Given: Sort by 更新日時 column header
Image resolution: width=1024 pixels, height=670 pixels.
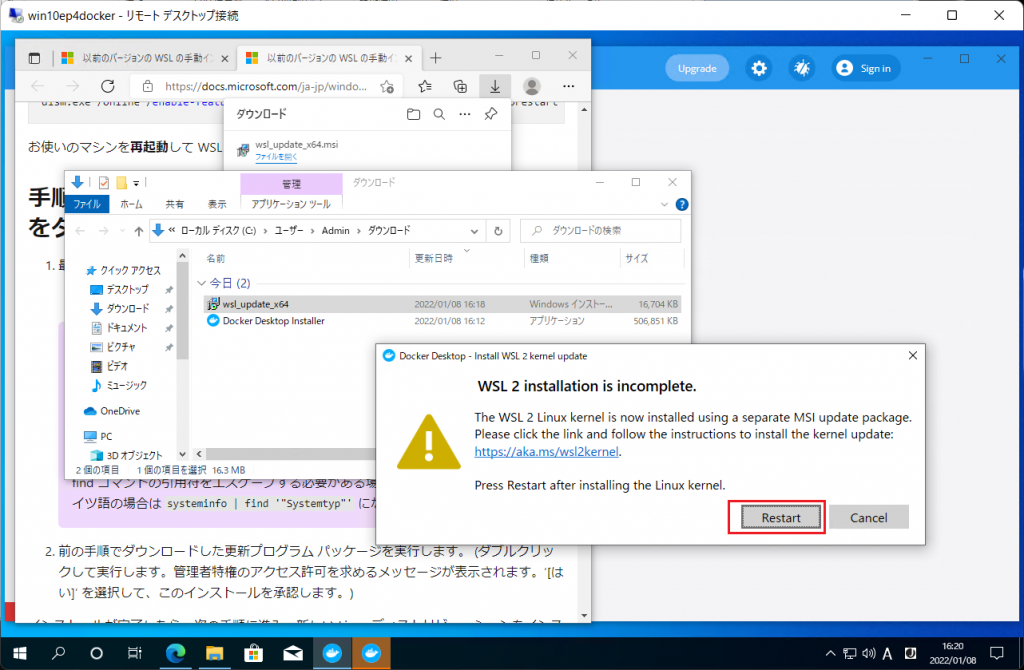Looking at the screenshot, I should (434, 259).
